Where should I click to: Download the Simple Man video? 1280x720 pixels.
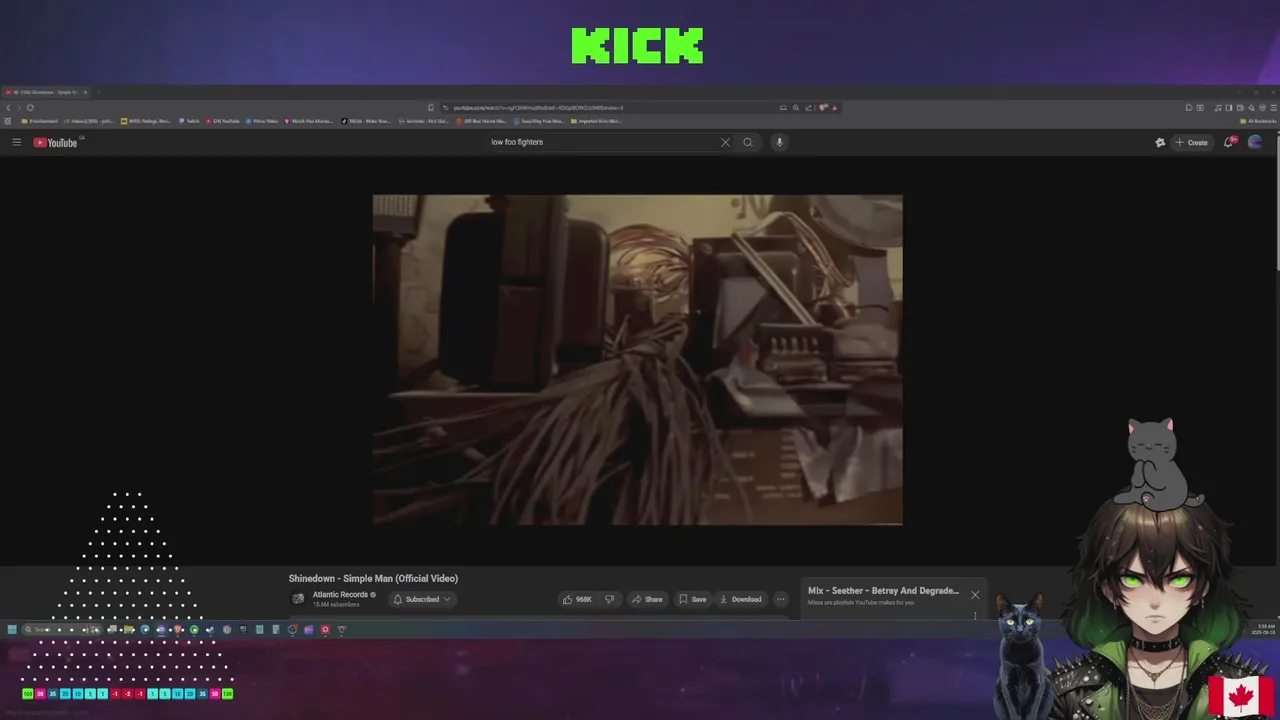click(x=740, y=599)
